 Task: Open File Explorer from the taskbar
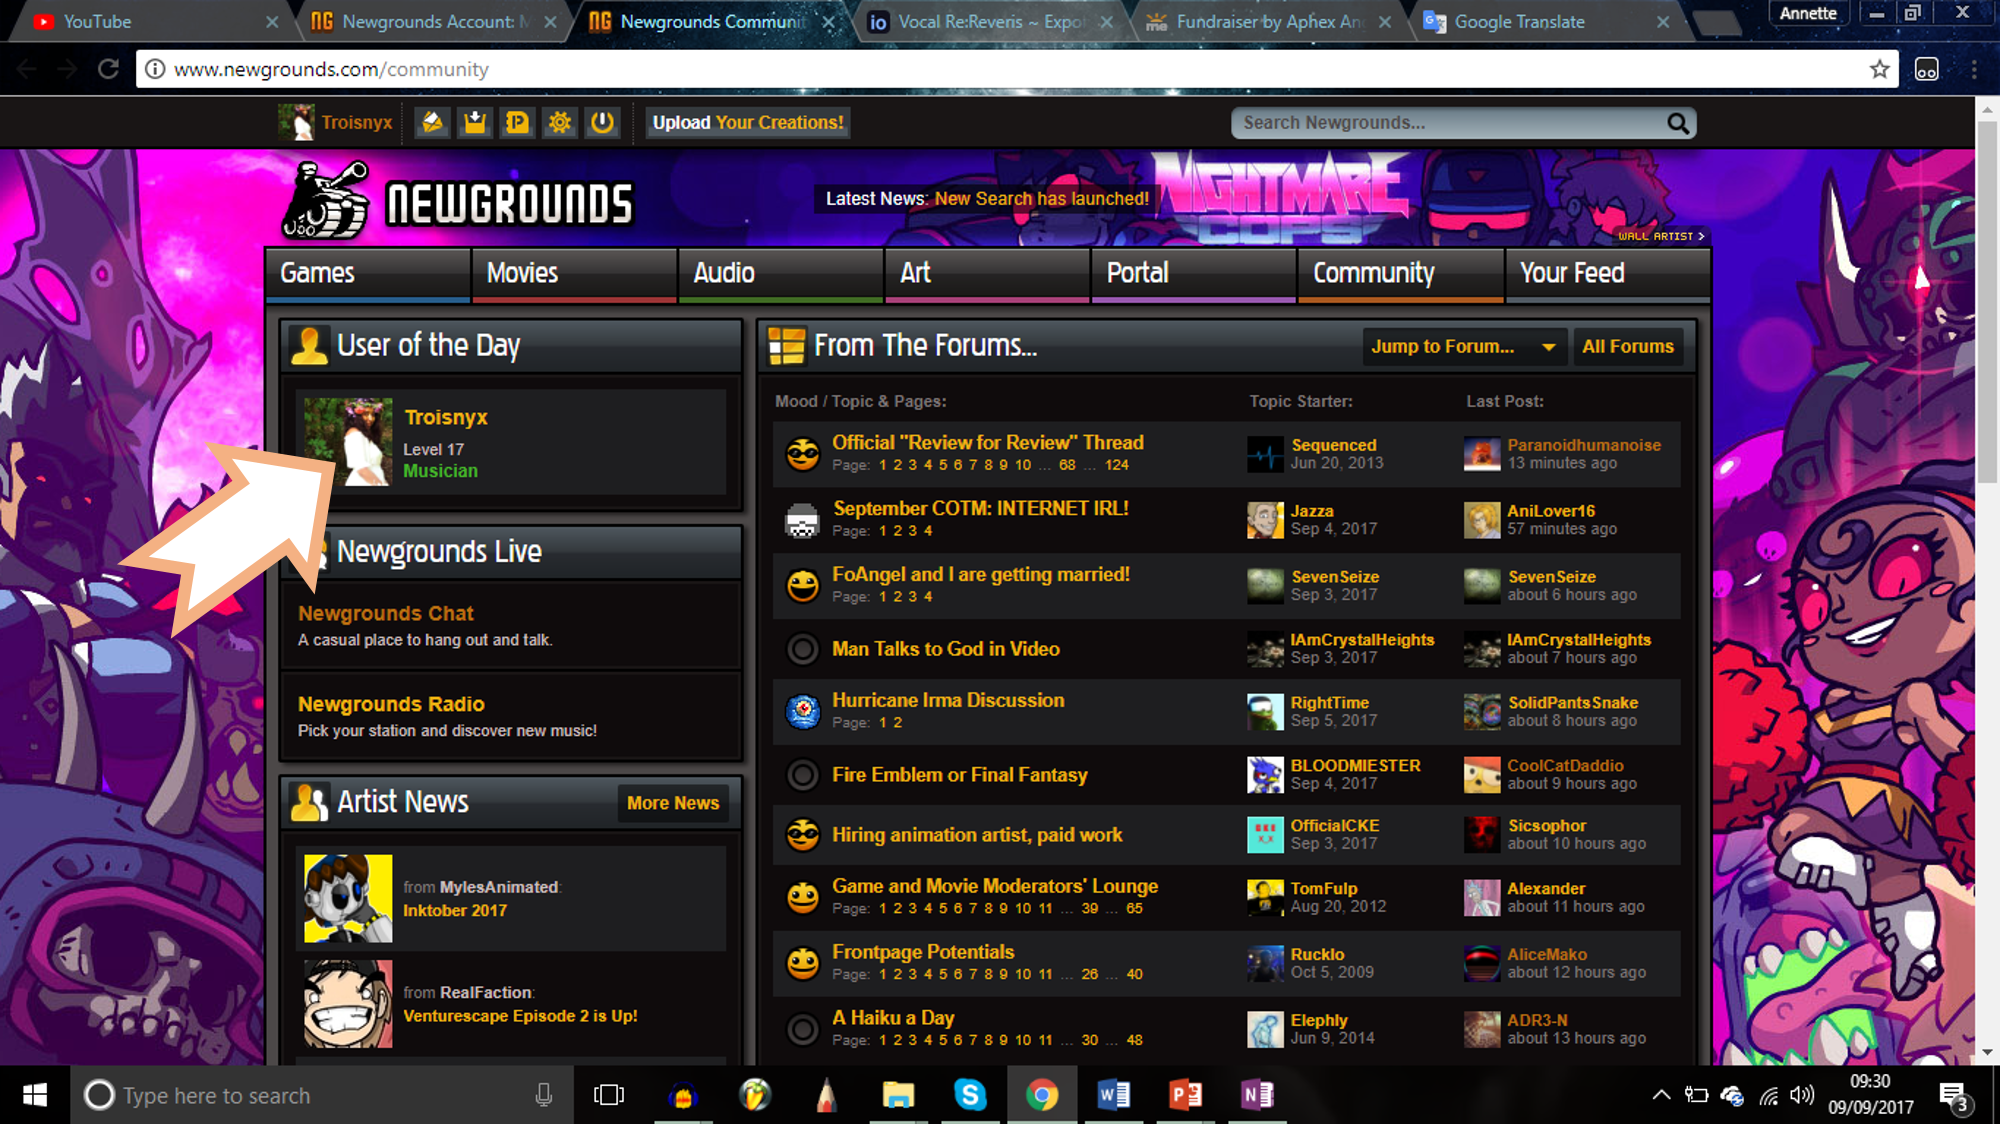tap(897, 1095)
